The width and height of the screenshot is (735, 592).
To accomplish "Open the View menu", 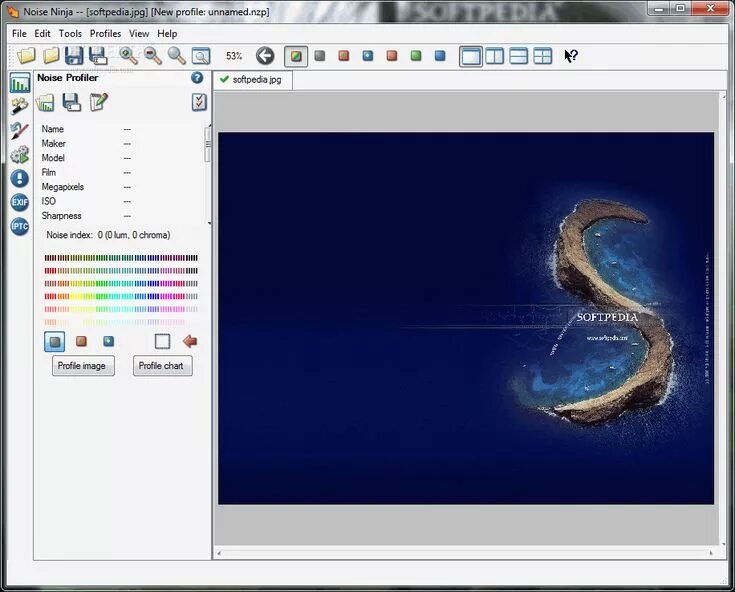I will (139, 34).
